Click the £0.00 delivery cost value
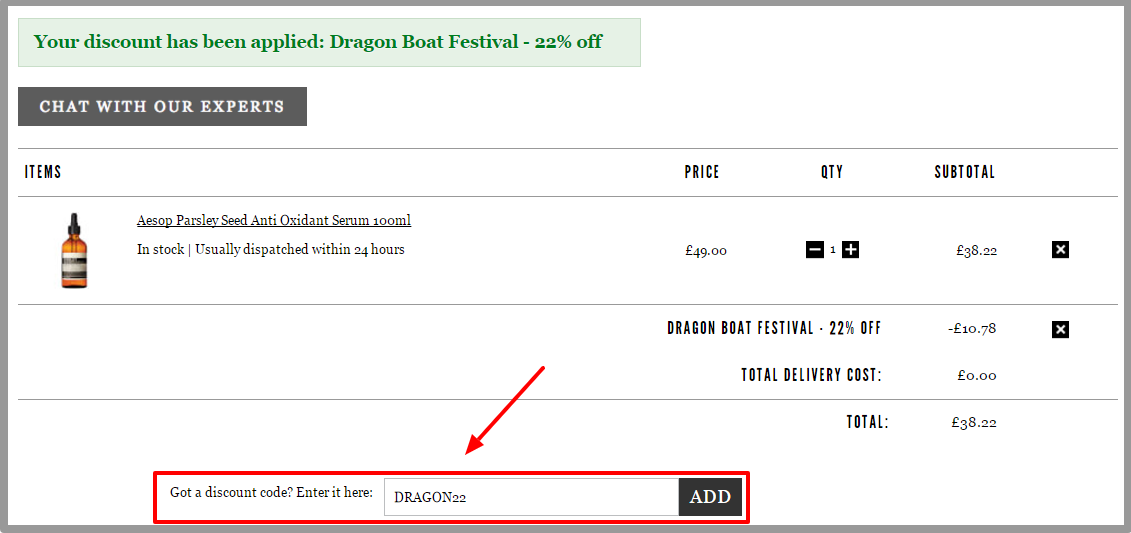This screenshot has width=1131, height=533. point(977,376)
